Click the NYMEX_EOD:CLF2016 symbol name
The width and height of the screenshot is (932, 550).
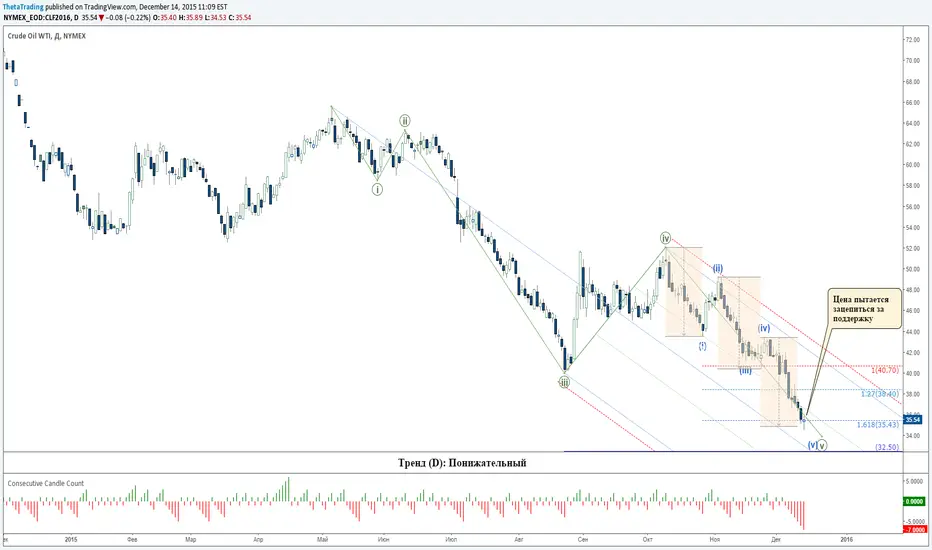click(x=37, y=18)
